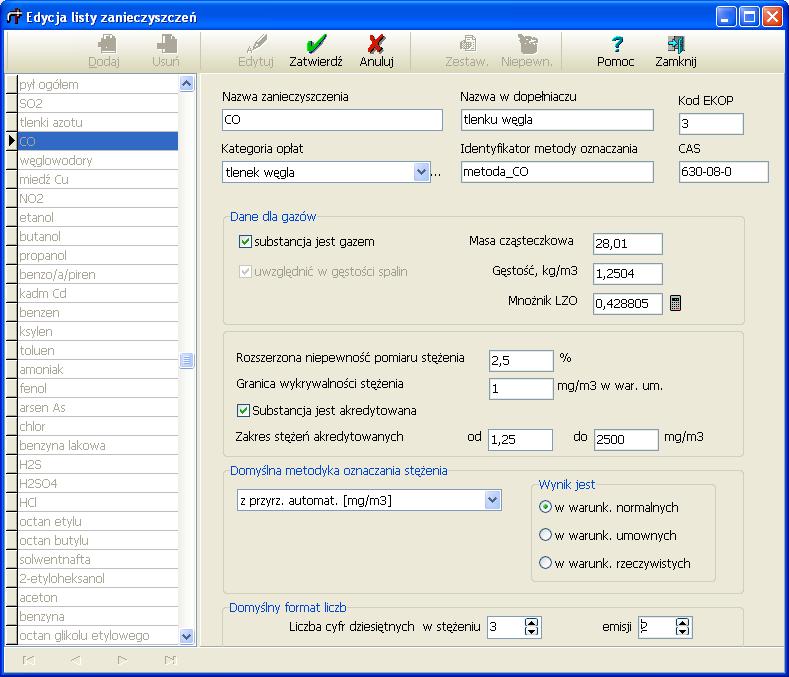Go to next record navigation arrow

tap(122, 660)
